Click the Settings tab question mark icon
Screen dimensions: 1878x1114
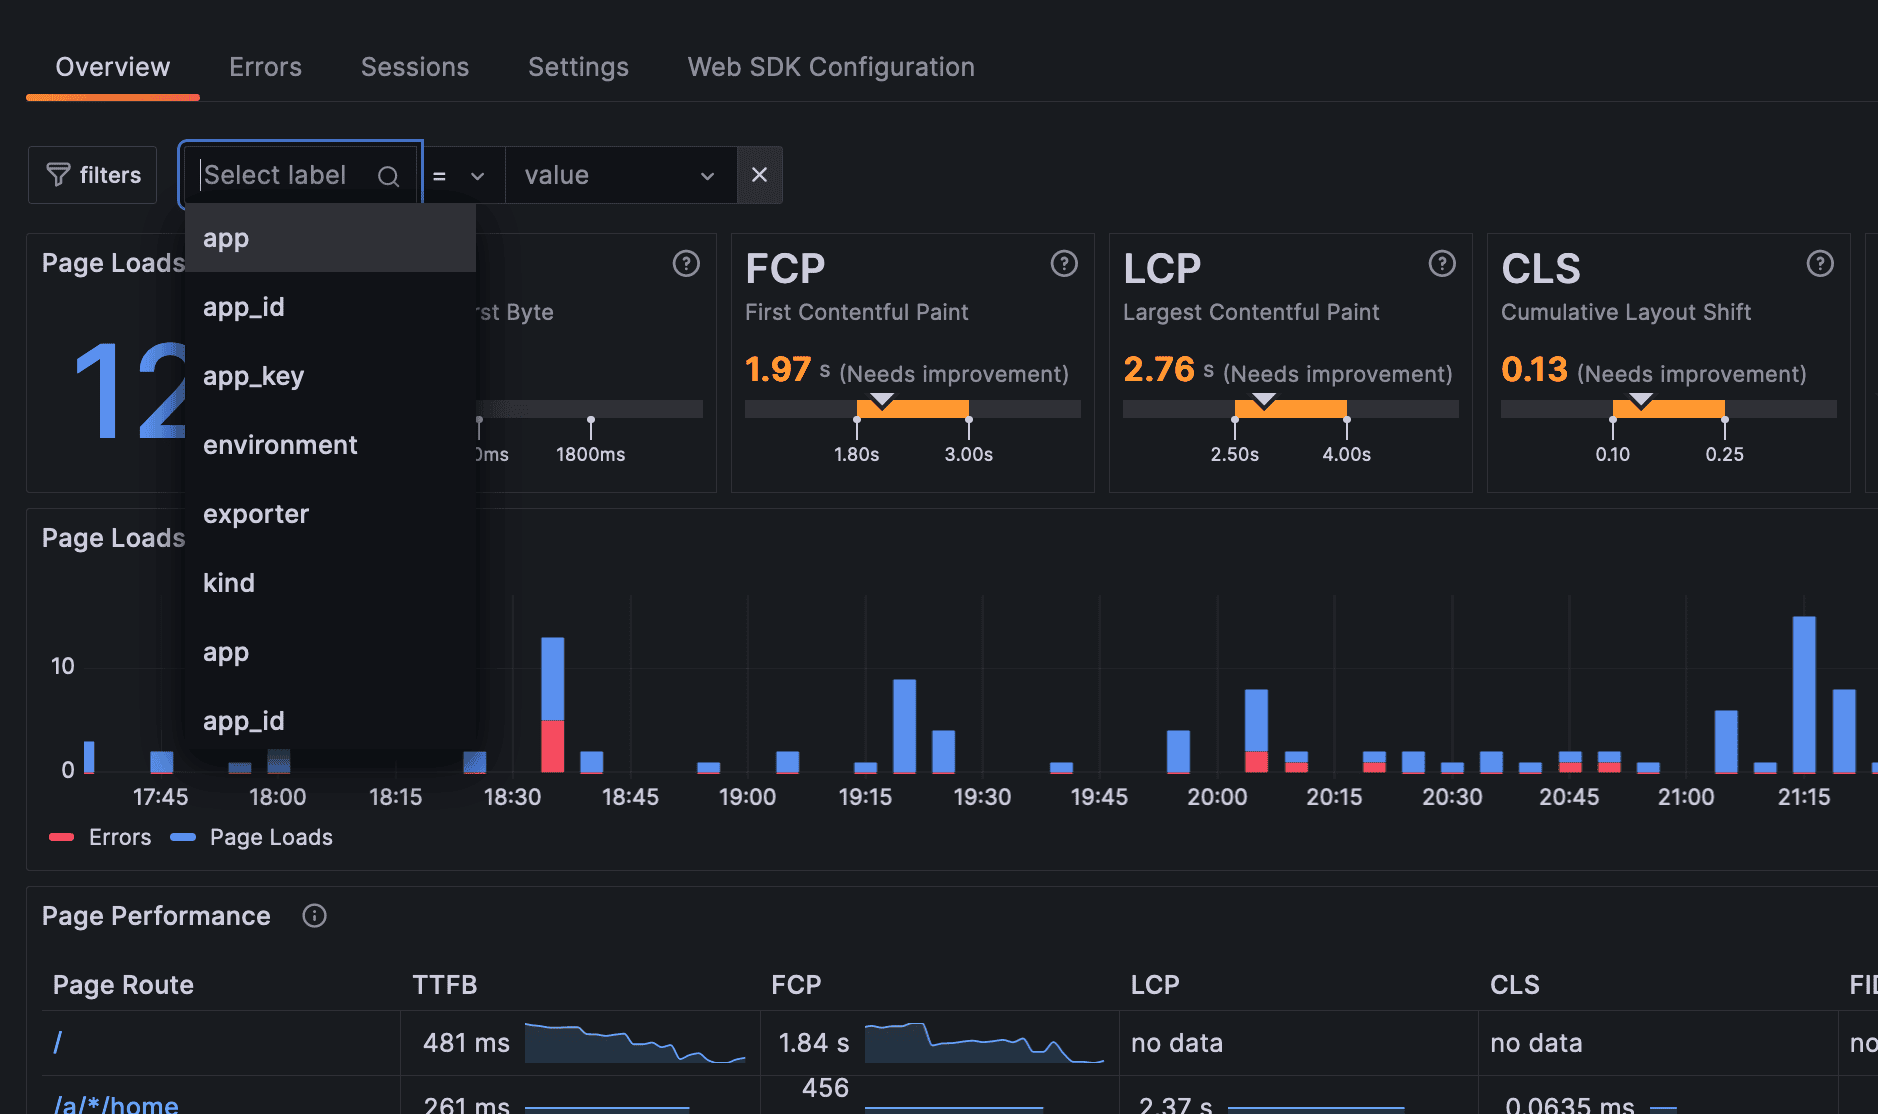[x=578, y=67]
